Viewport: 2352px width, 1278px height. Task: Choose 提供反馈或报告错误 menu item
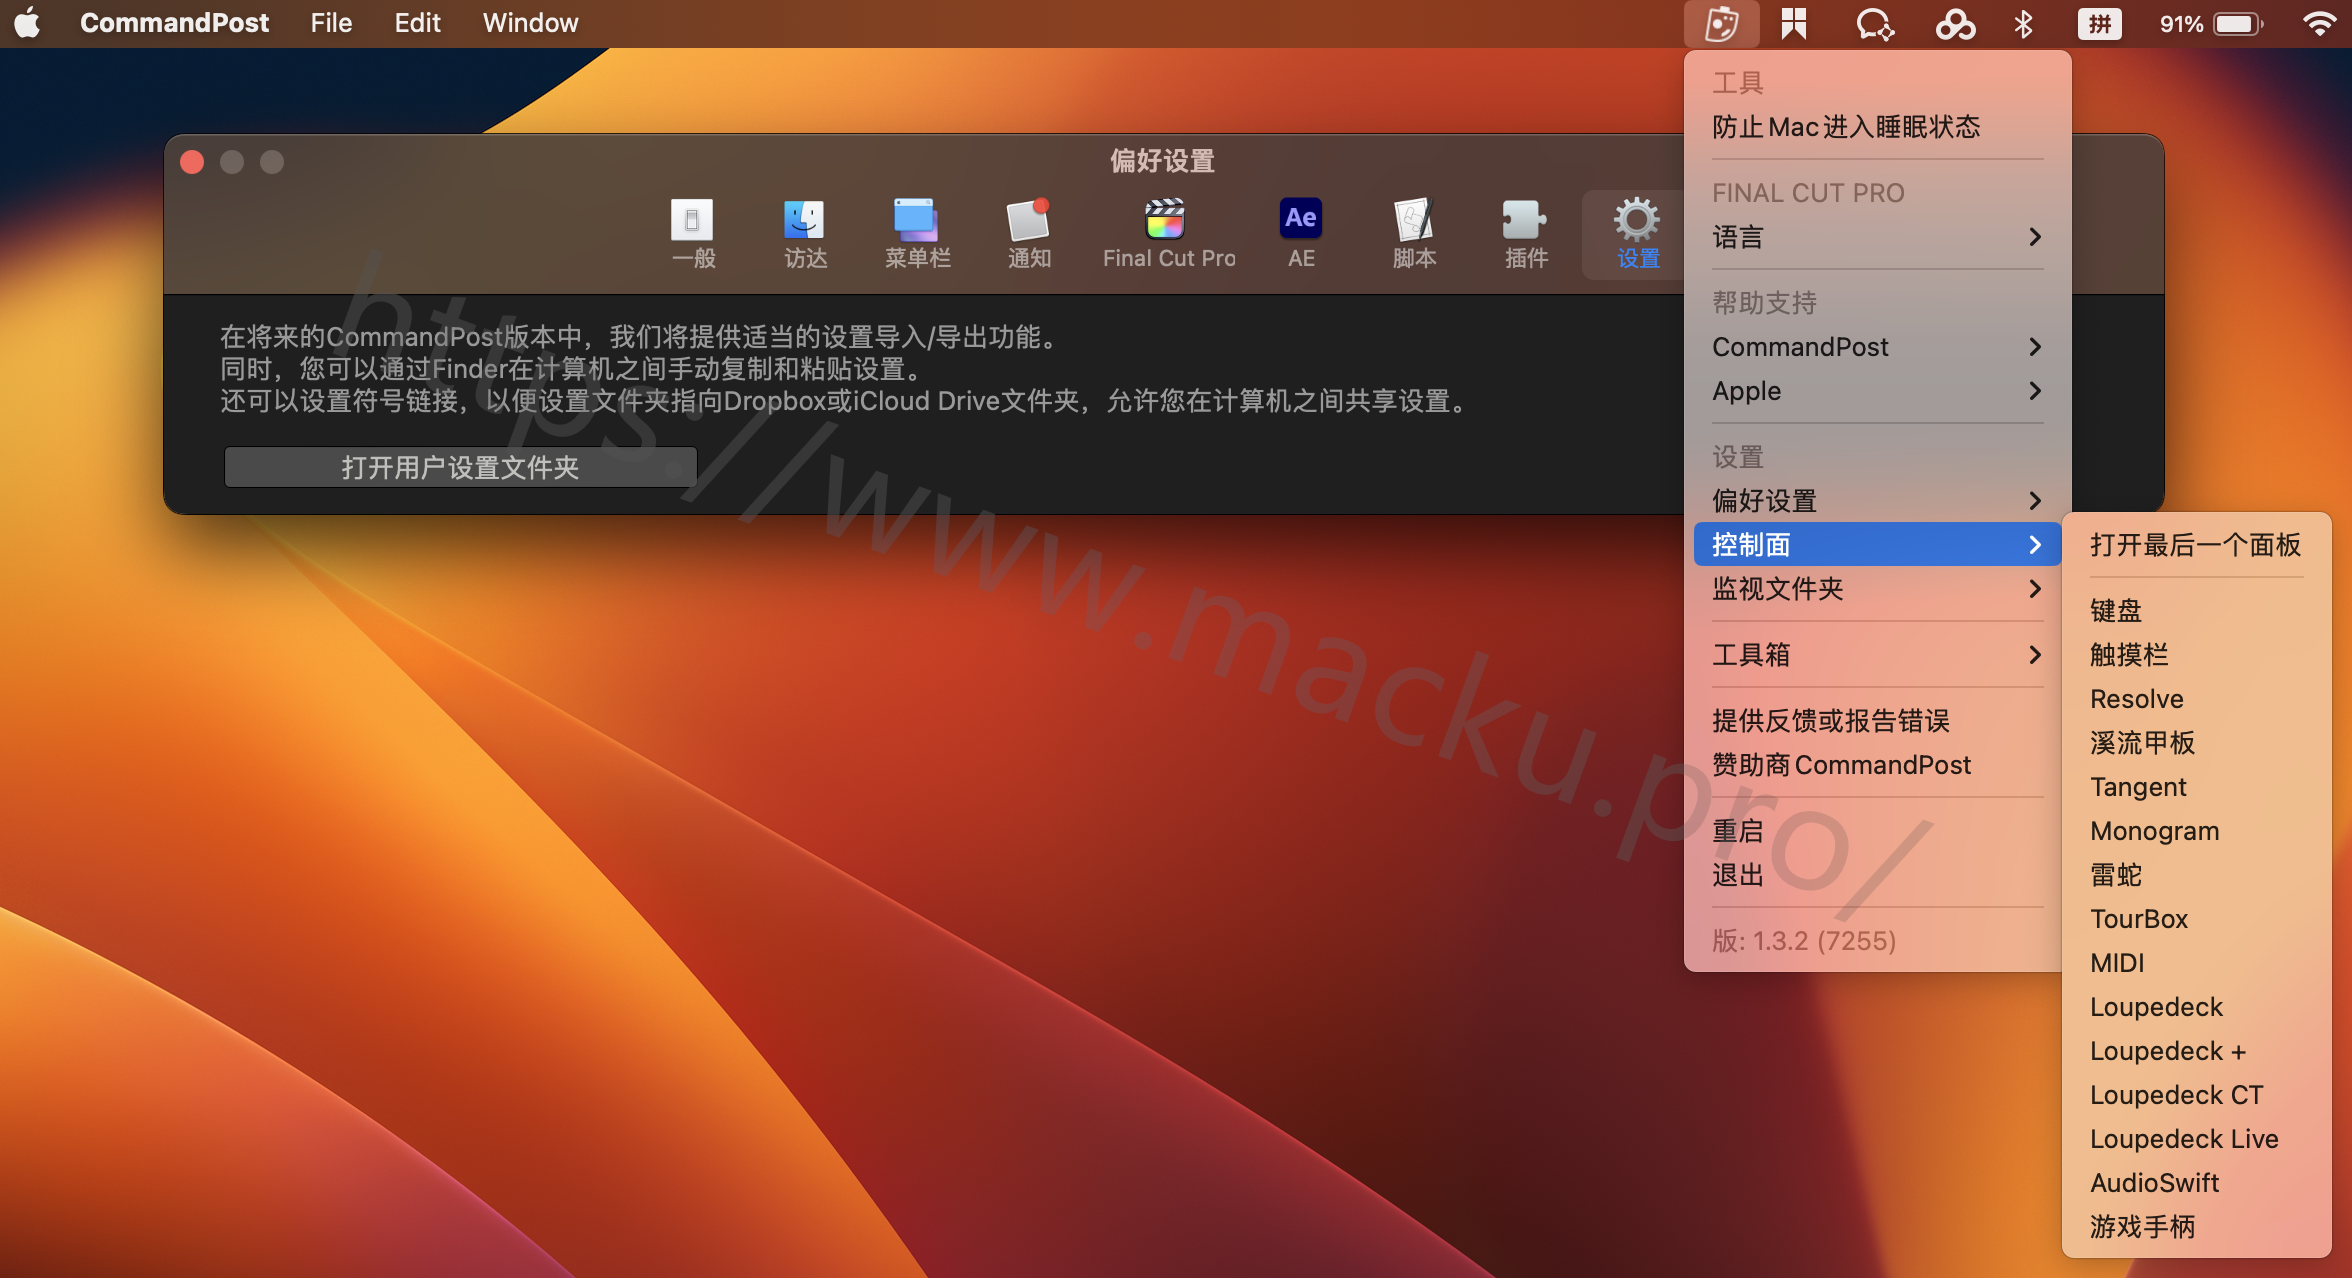click(1877, 721)
